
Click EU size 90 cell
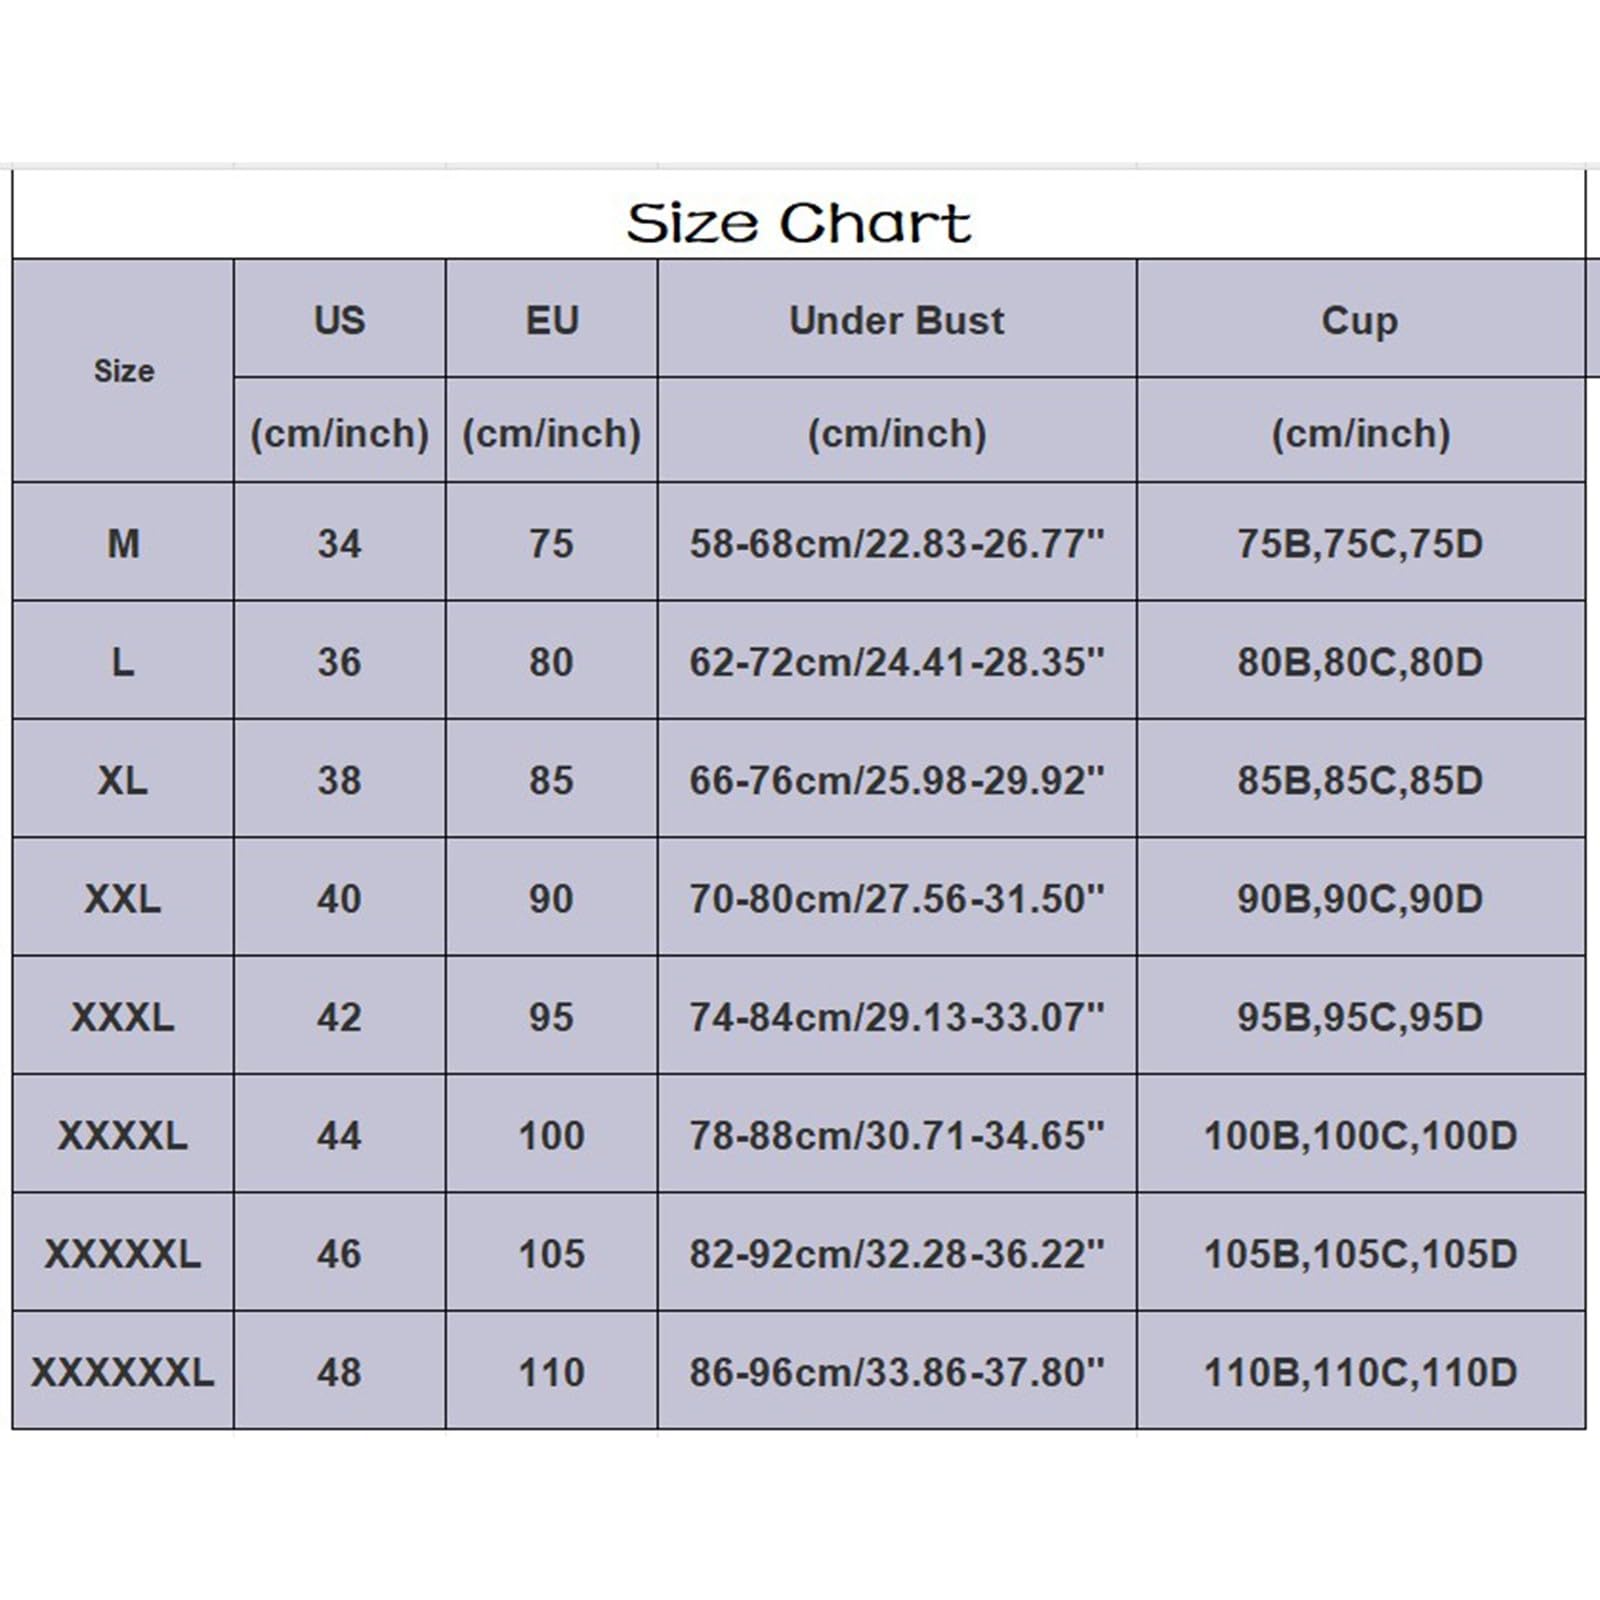pyautogui.click(x=551, y=899)
